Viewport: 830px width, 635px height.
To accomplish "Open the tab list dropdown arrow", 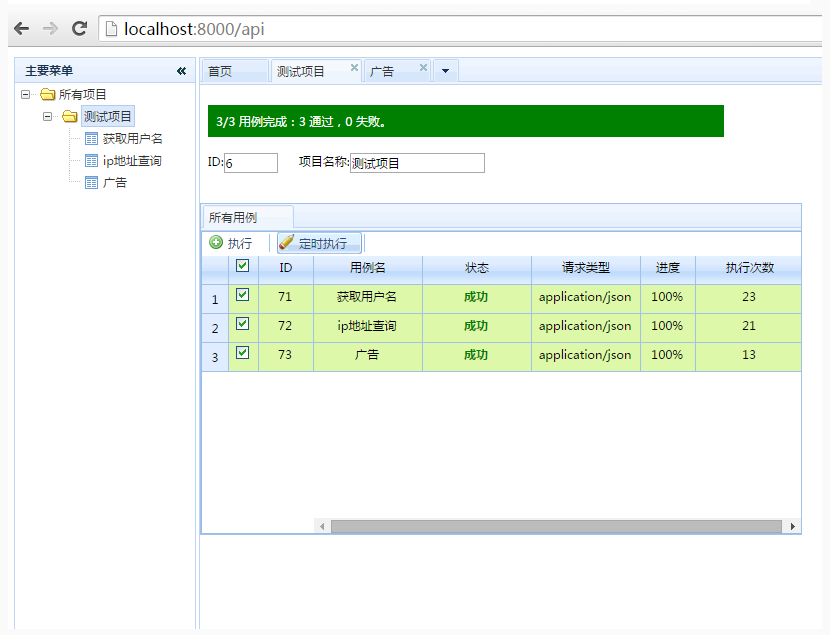I will pos(446,71).
